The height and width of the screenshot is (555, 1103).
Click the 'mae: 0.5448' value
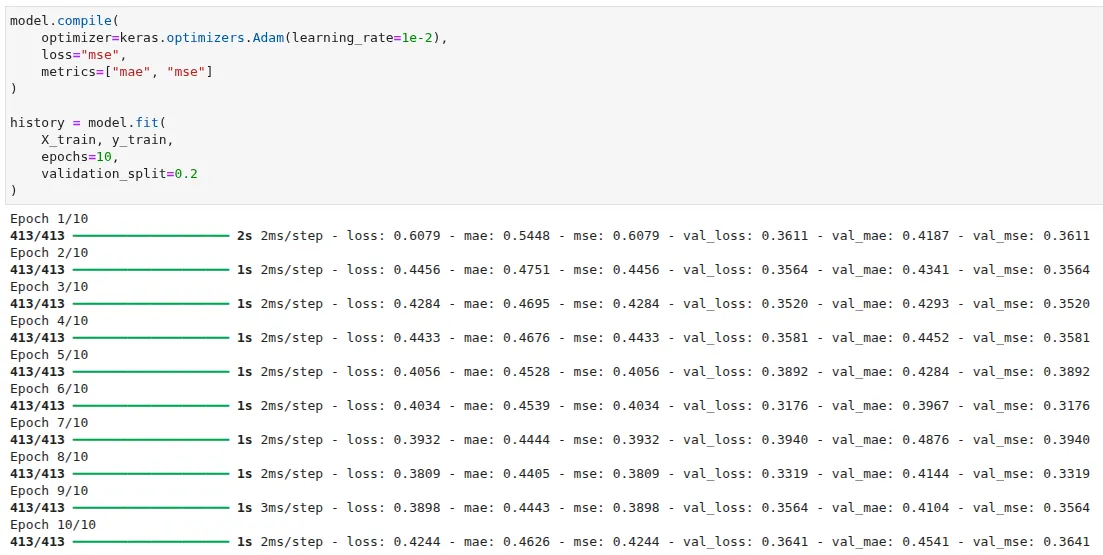(x=506, y=236)
